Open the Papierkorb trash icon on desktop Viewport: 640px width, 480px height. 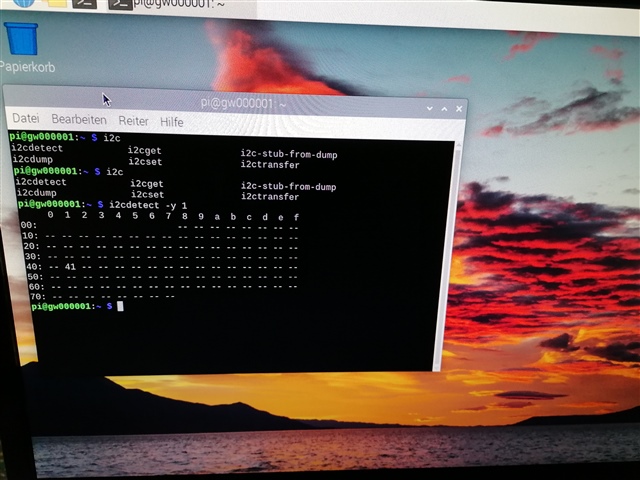[x=21, y=39]
